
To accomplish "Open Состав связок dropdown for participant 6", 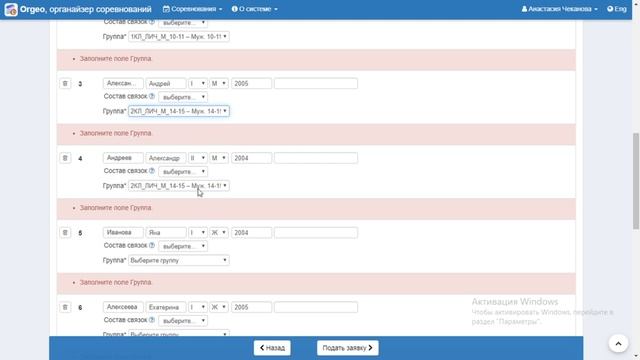I will (183, 321).
